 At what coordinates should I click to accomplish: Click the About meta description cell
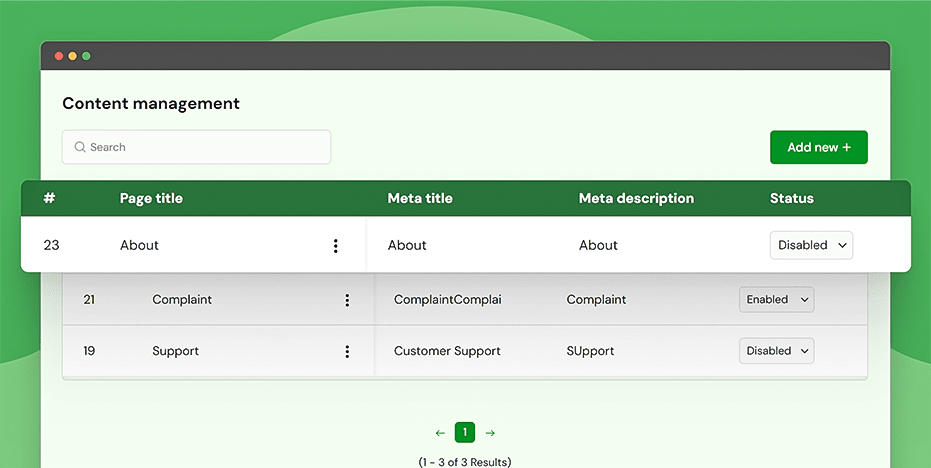[x=598, y=245]
